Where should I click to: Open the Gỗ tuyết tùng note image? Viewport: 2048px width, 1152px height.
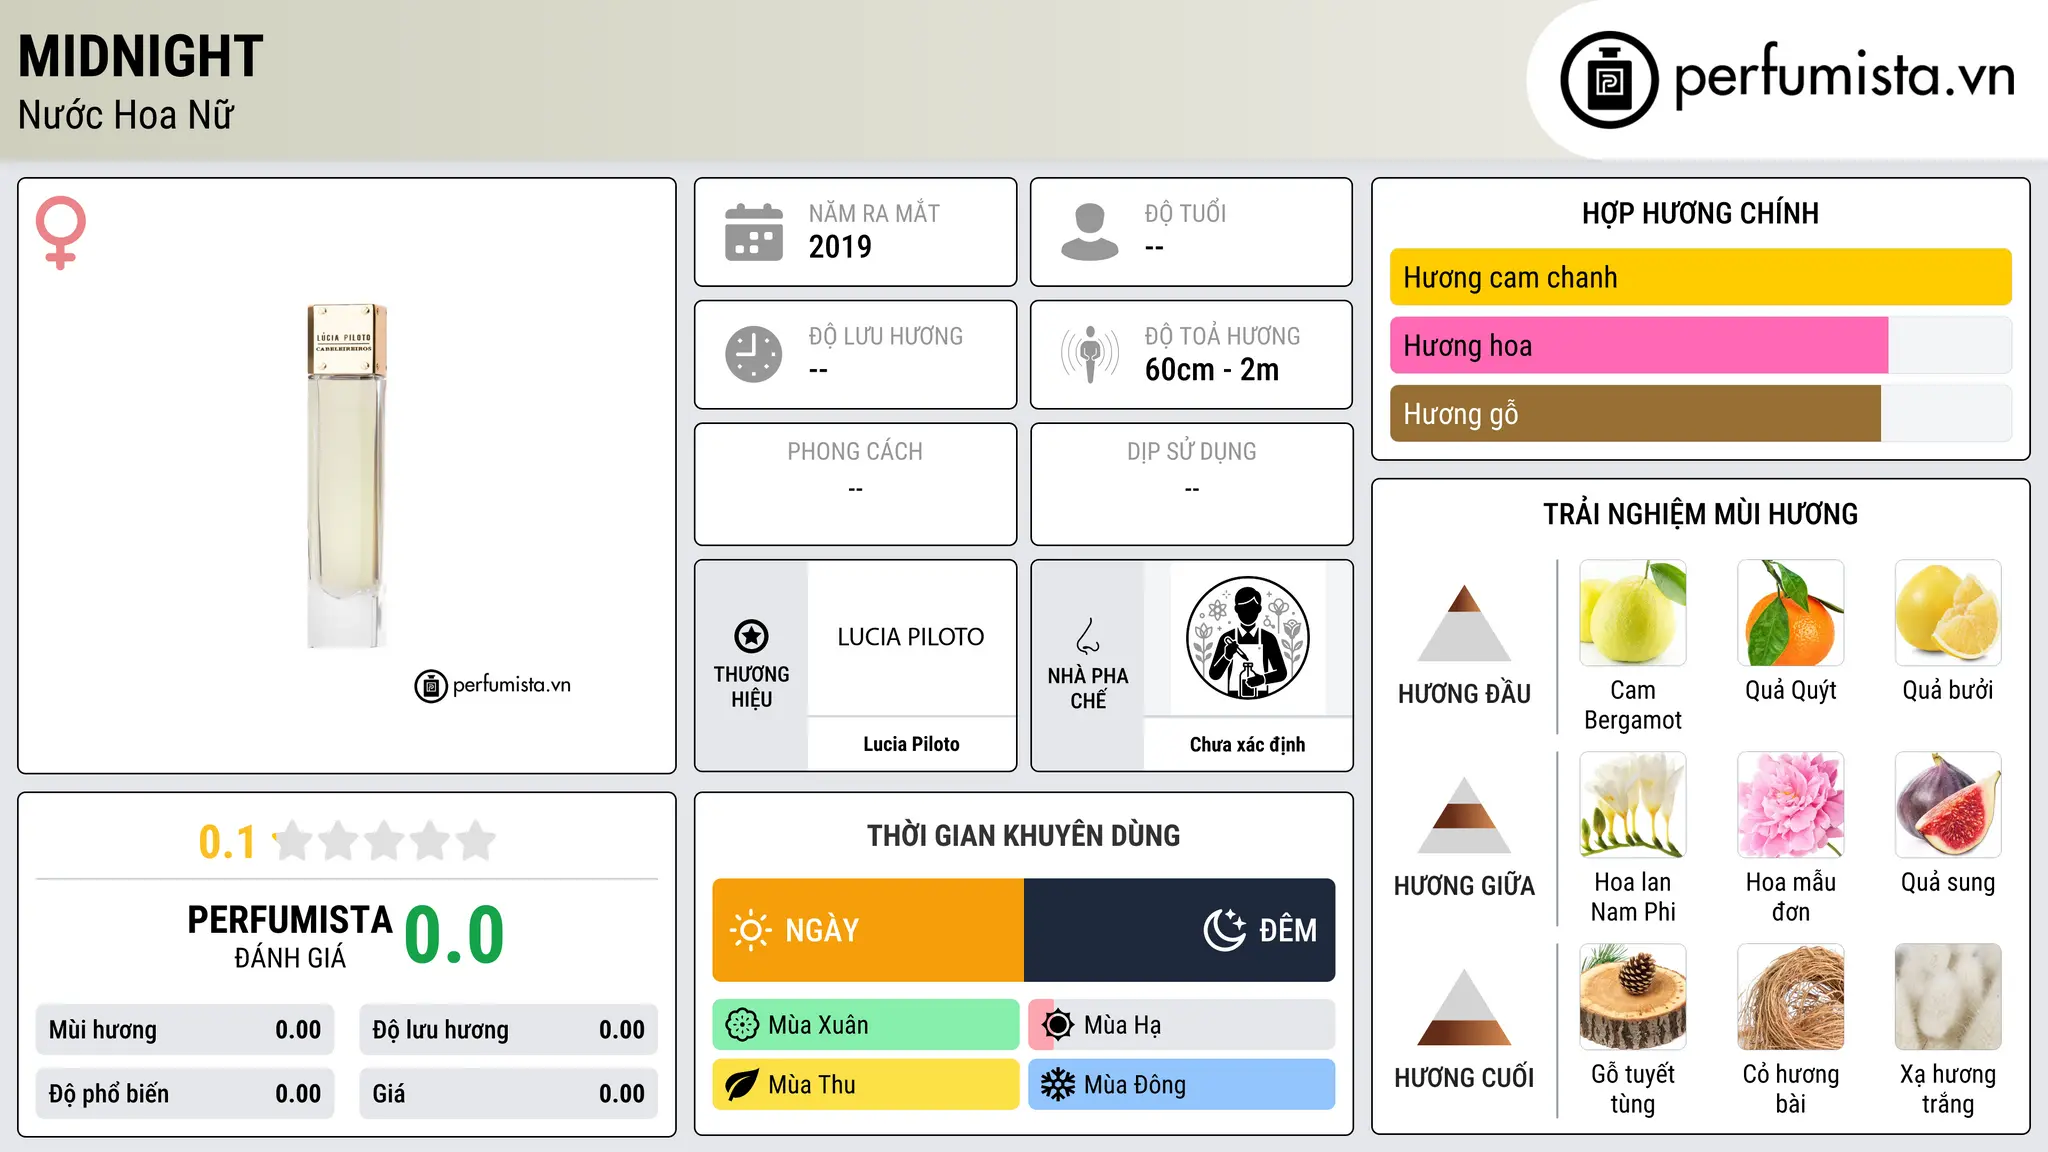(1633, 997)
